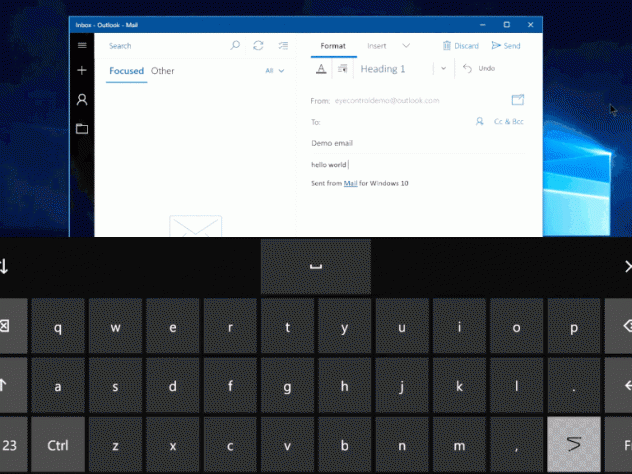Switch to Focused inbox tab
Screen dimensions: 632x474
(127, 71)
